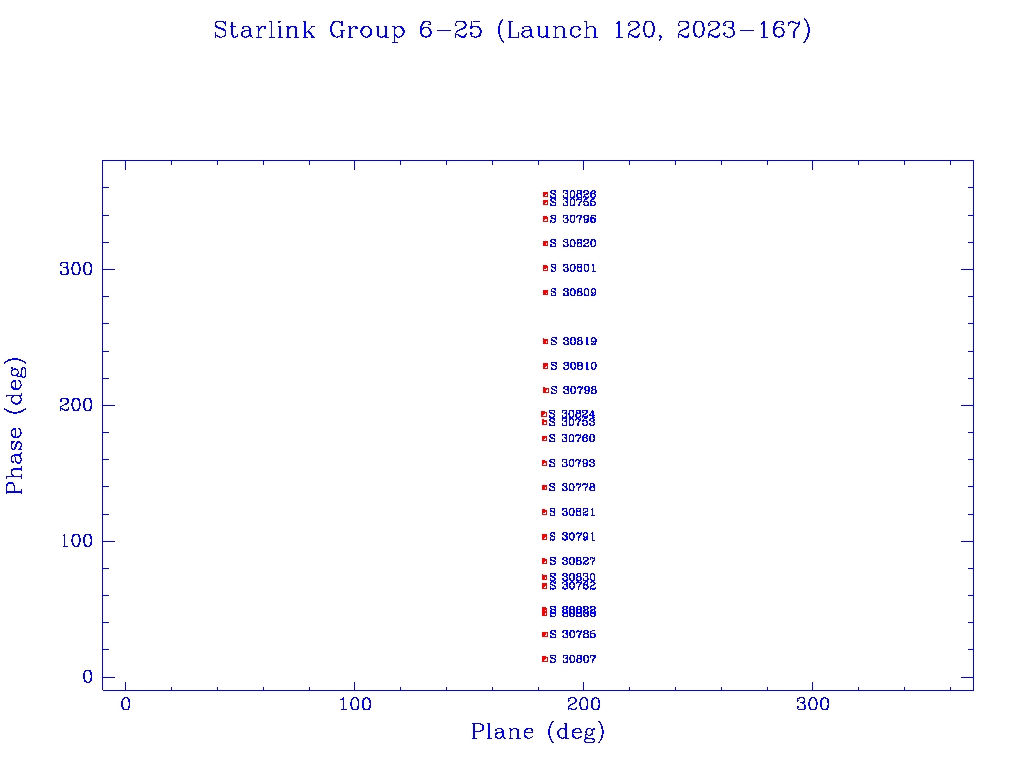Select the red data point for S 30809
This screenshot has height=768, width=1024.
pos(545,293)
